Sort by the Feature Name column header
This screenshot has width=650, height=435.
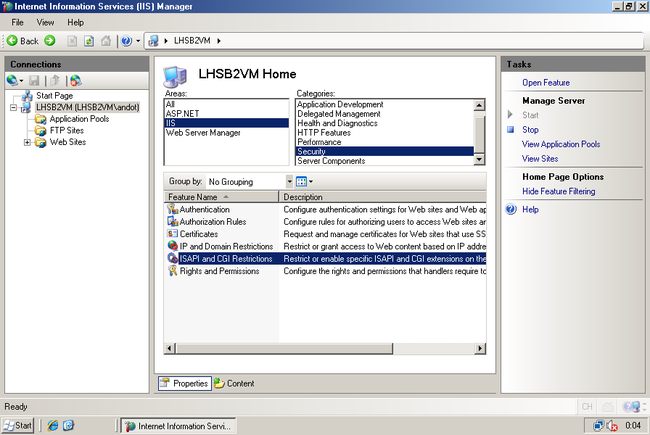pos(221,197)
